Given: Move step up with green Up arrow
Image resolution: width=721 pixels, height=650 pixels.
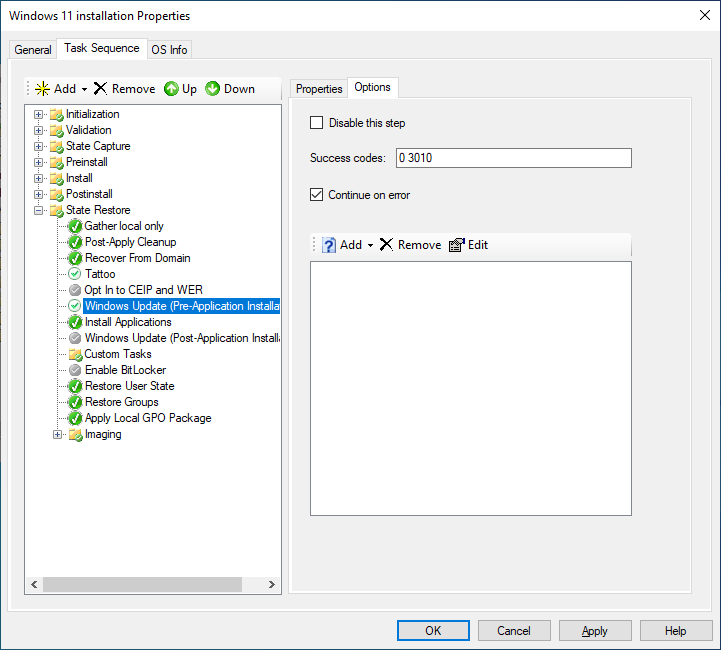Looking at the screenshot, I should coord(171,88).
